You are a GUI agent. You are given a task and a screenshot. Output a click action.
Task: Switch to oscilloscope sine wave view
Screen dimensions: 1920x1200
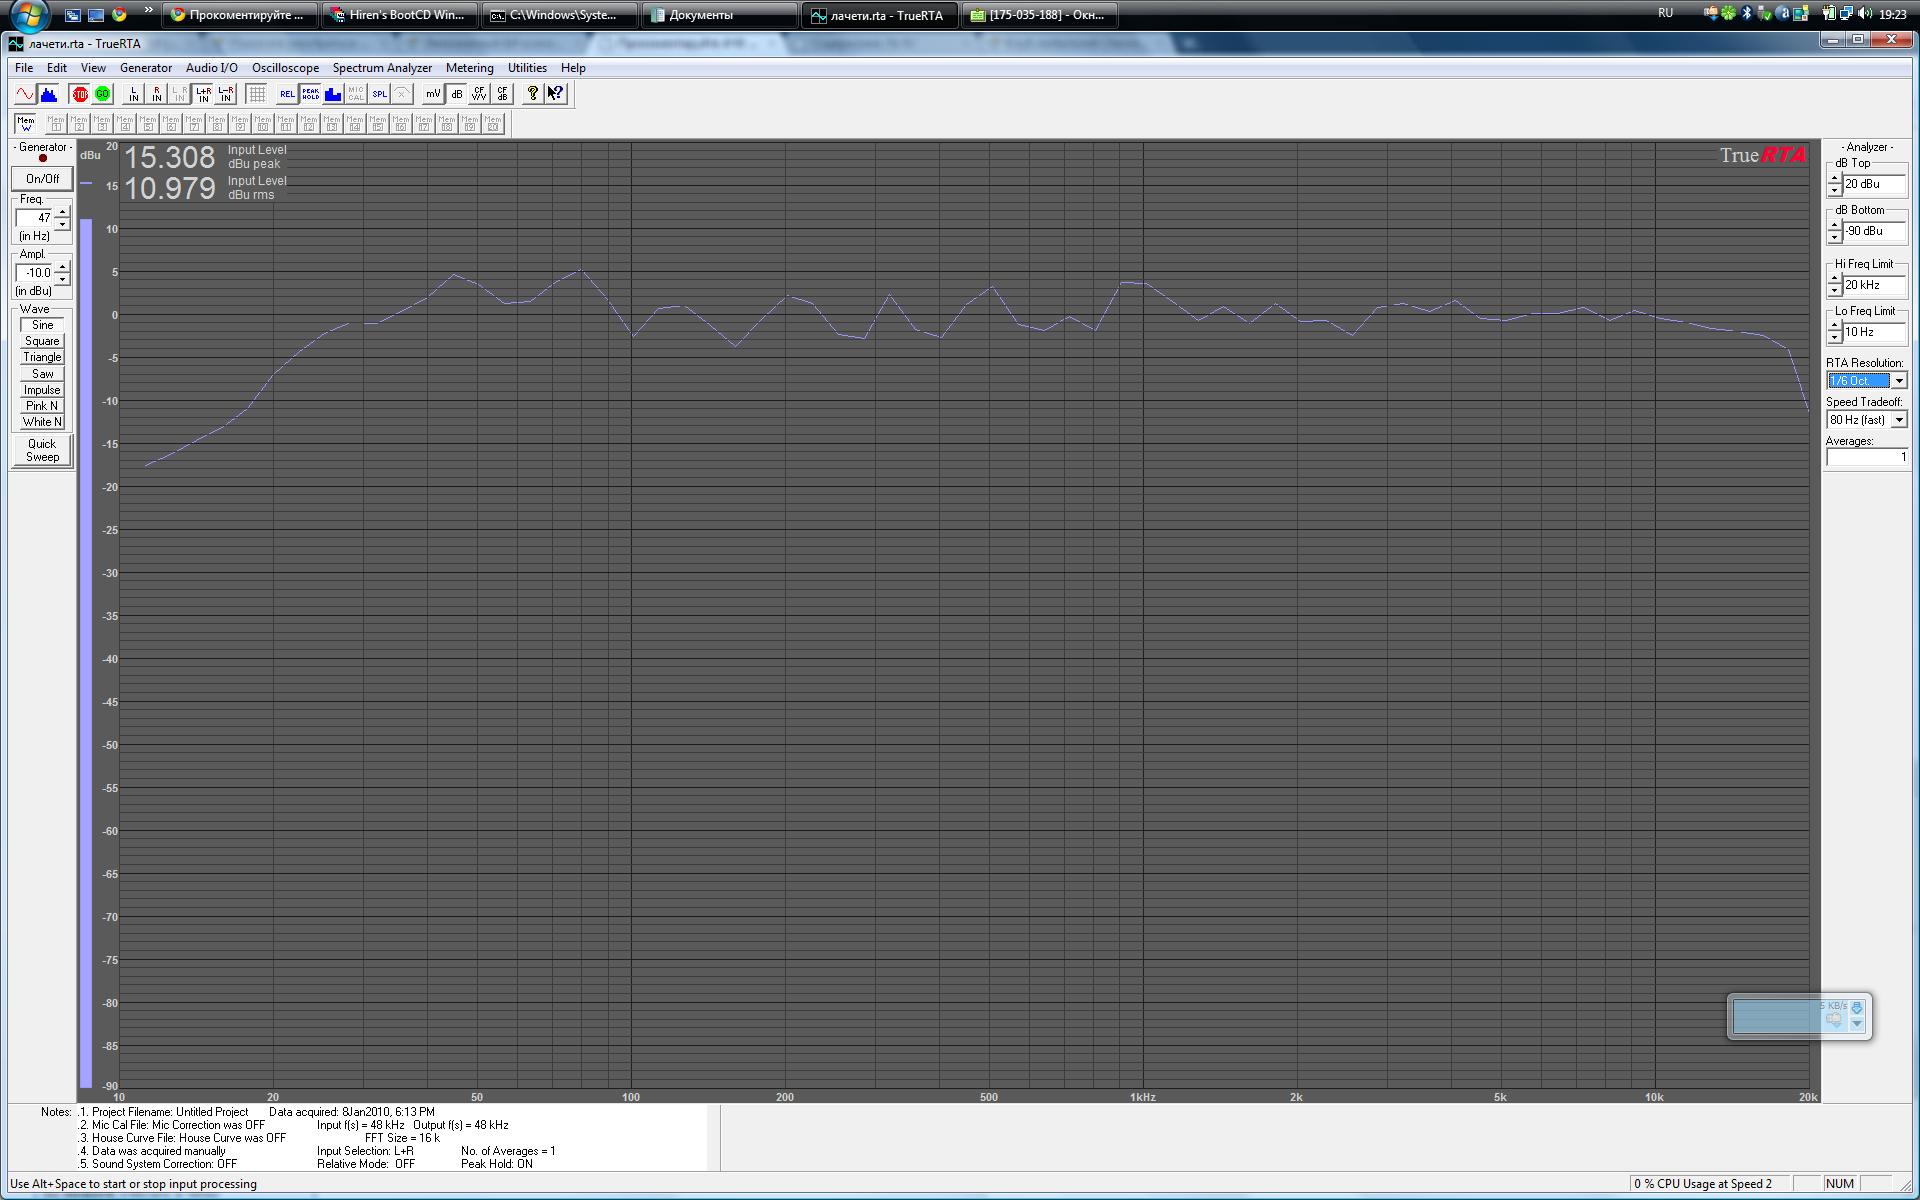[25, 94]
